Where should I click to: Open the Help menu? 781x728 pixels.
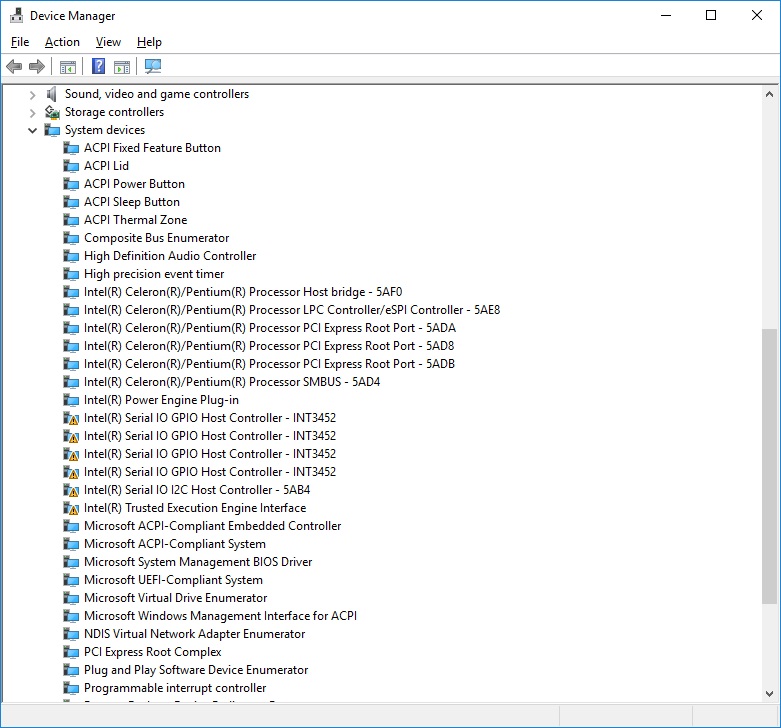(149, 42)
